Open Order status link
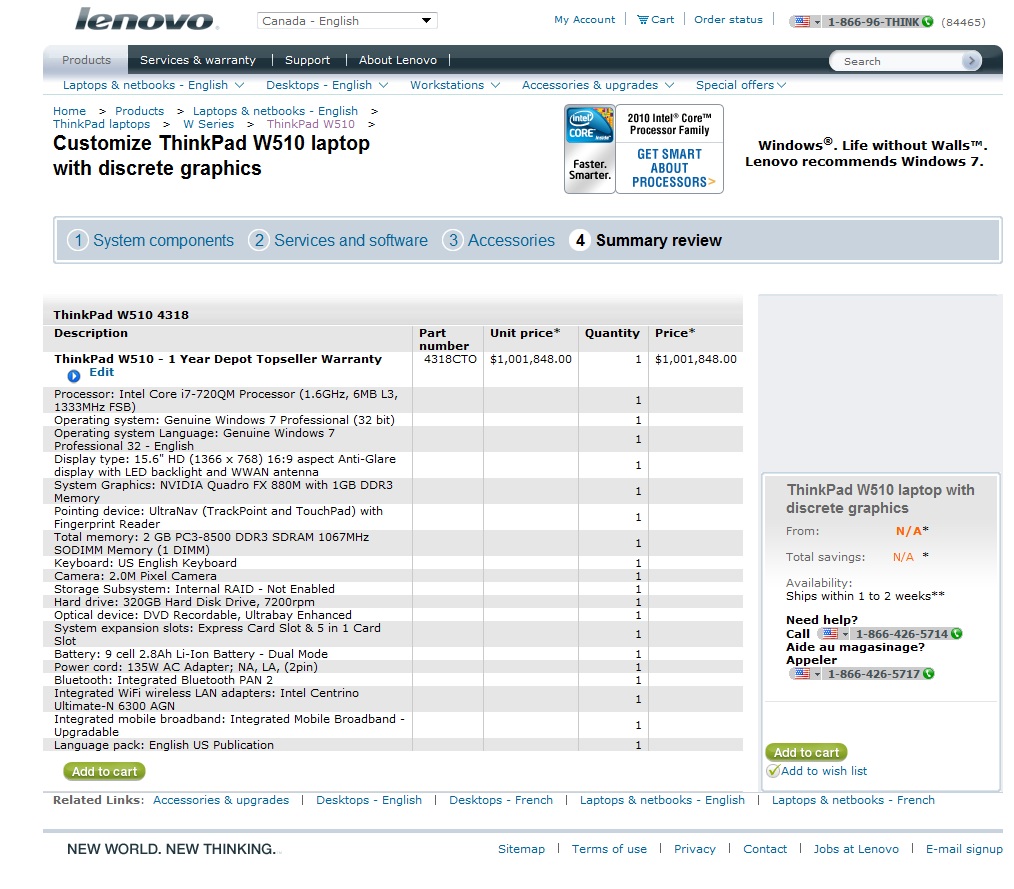Image resolution: width=1014 pixels, height=889 pixels. pos(728,19)
